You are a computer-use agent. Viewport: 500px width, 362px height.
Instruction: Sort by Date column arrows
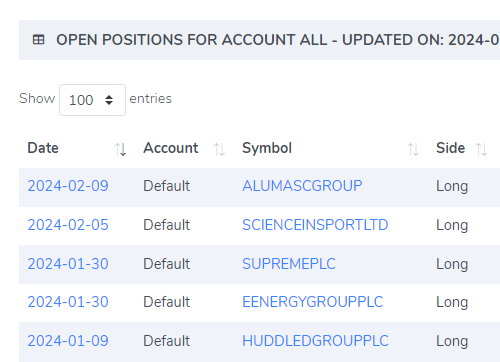pyautogui.click(x=120, y=149)
